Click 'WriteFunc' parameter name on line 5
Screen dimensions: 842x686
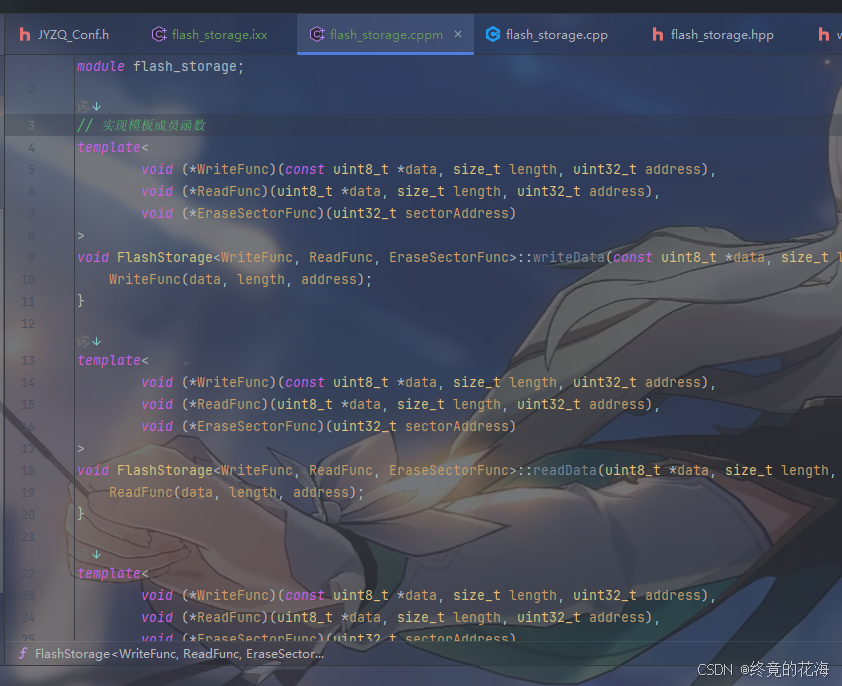233,169
